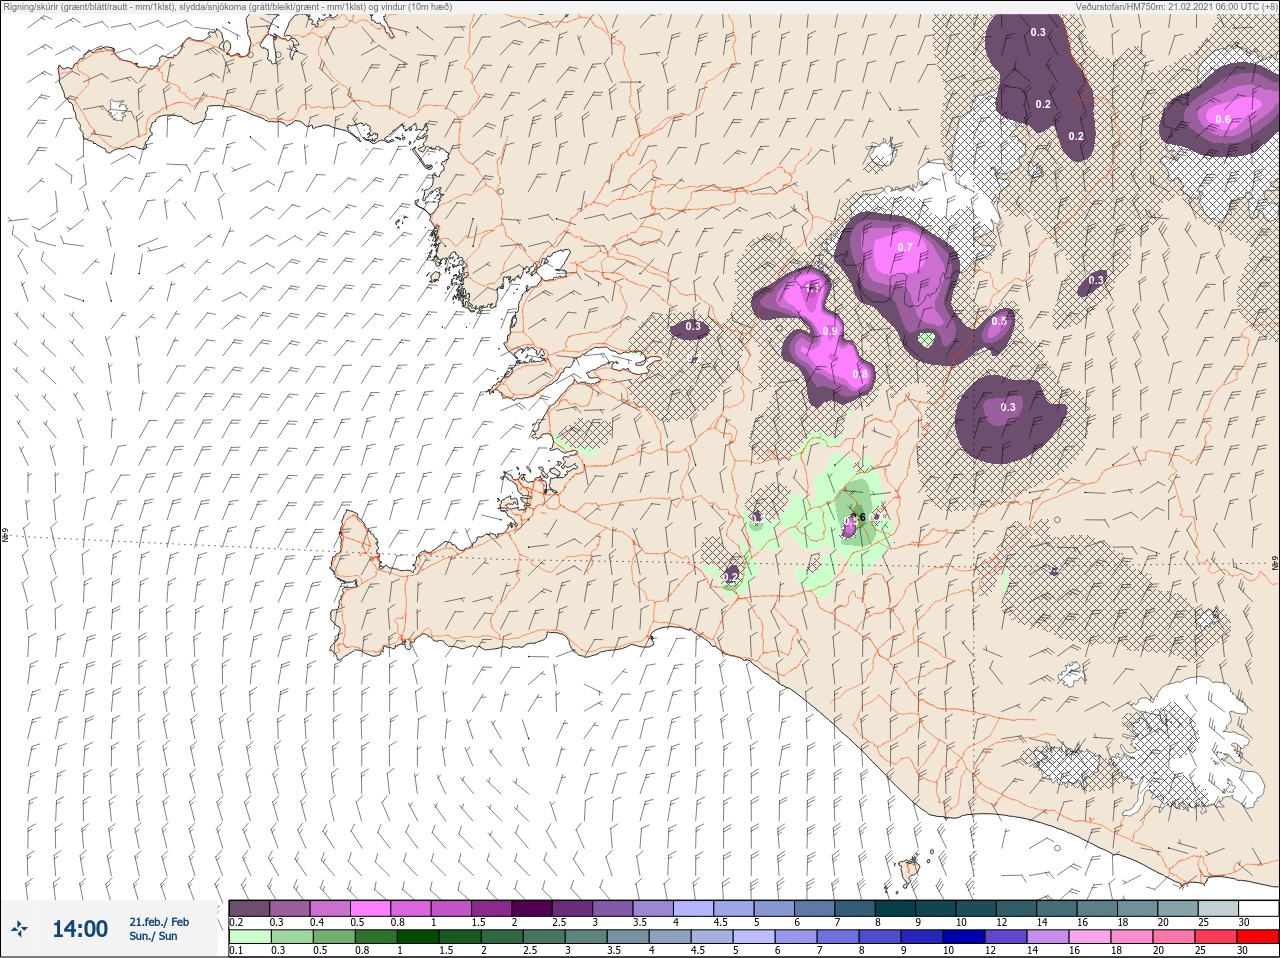Click the 0.9 snowfall value on the map
Viewport: 1280px width, 958px height.
830,331
